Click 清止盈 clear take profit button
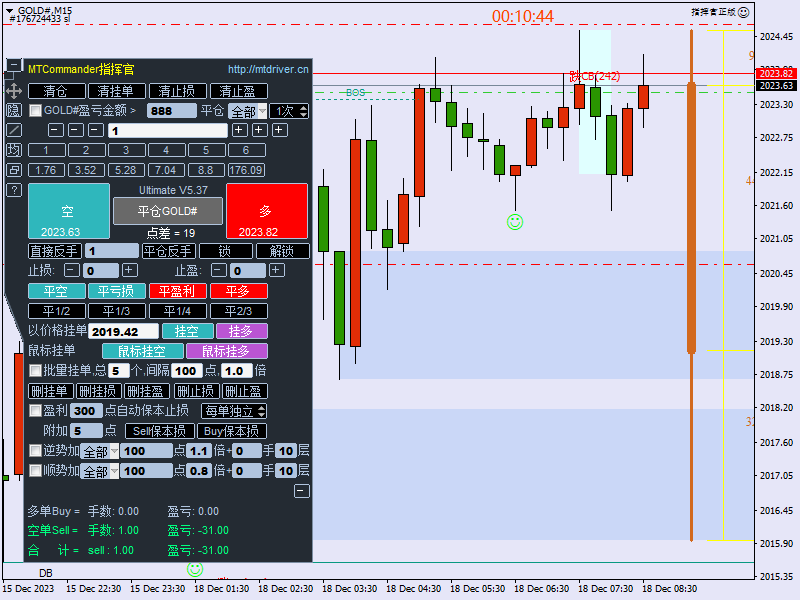This screenshot has height=600, width=800. coord(238,91)
